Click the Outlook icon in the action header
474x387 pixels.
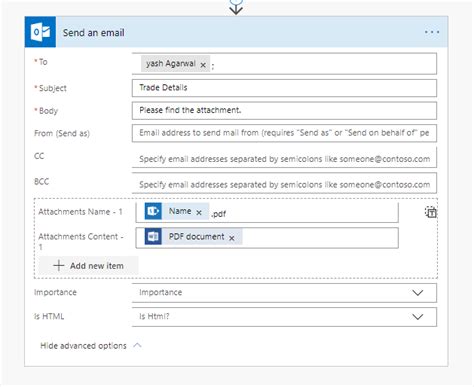coord(40,32)
